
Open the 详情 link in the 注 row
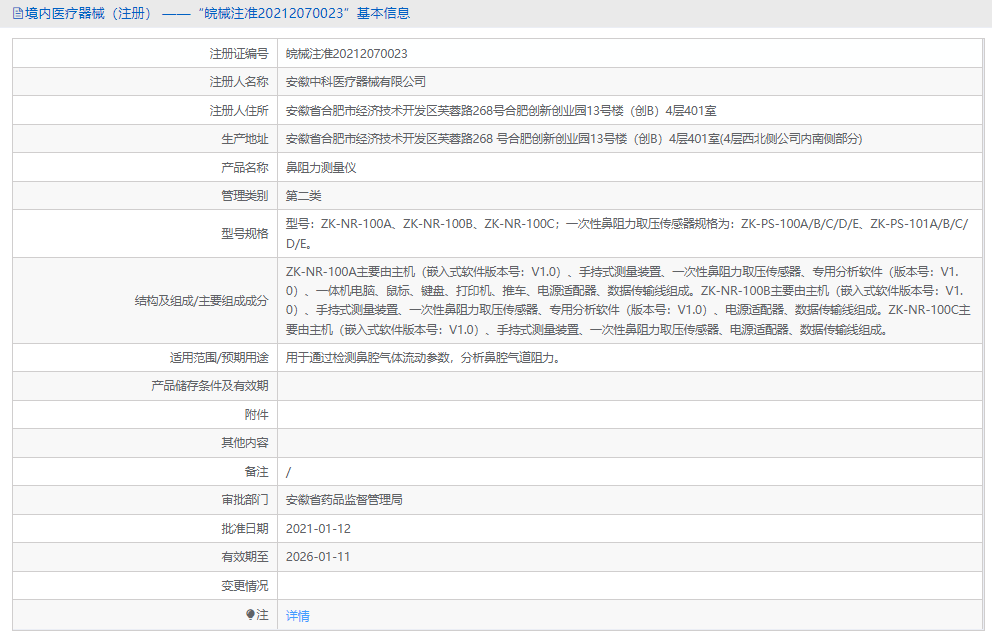(297, 616)
